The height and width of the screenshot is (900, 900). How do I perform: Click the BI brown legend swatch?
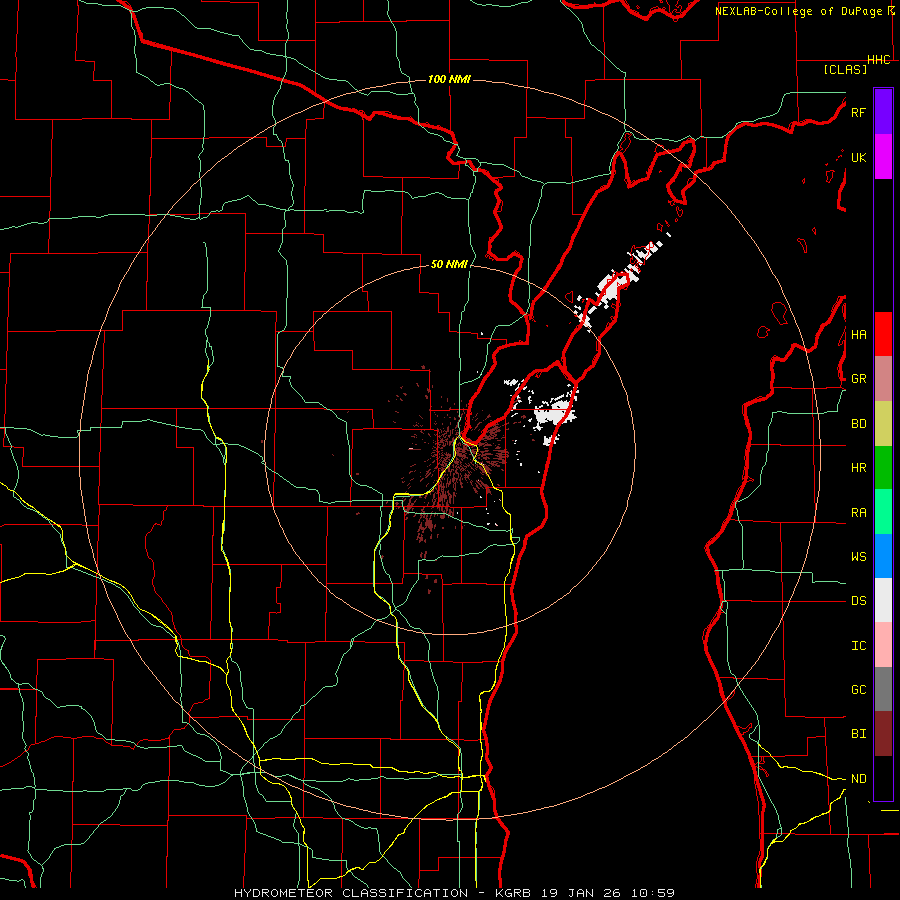click(883, 734)
